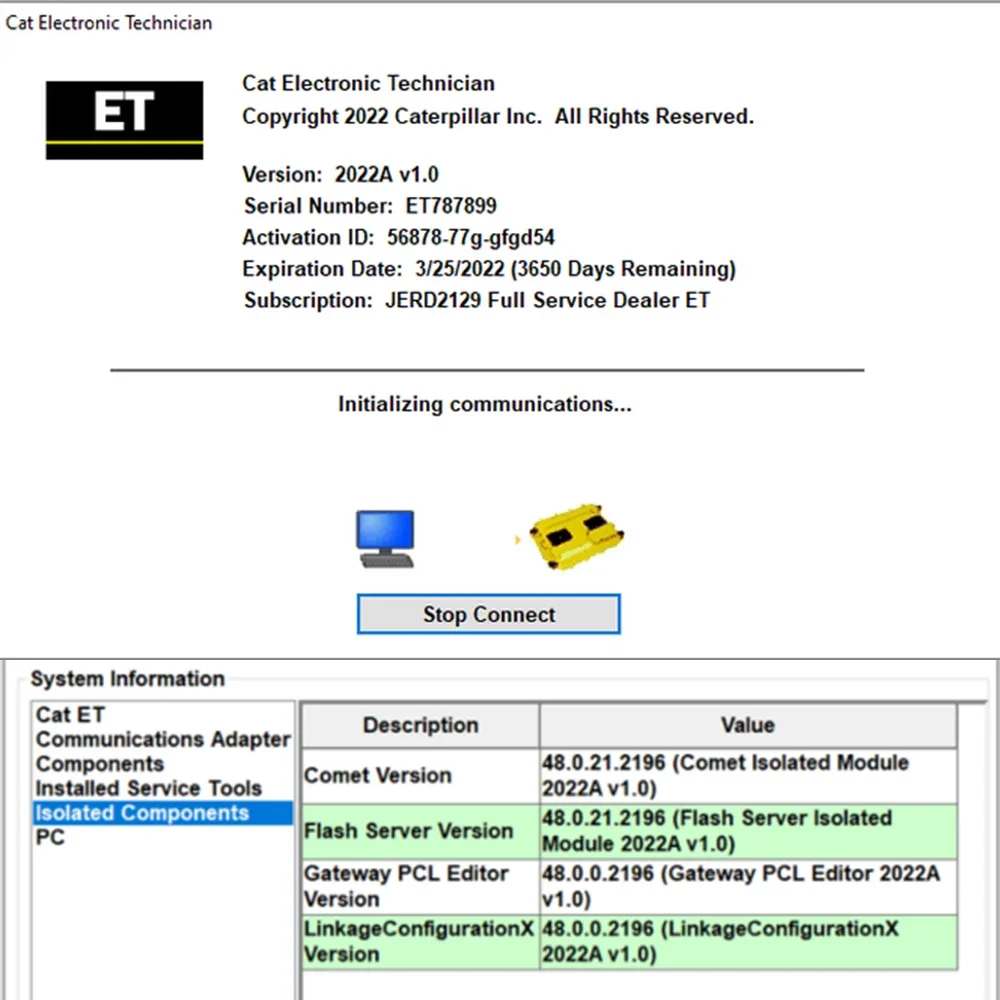Image resolution: width=1000 pixels, height=1000 pixels.
Task: Click the System Information group label
Action: coord(128,679)
